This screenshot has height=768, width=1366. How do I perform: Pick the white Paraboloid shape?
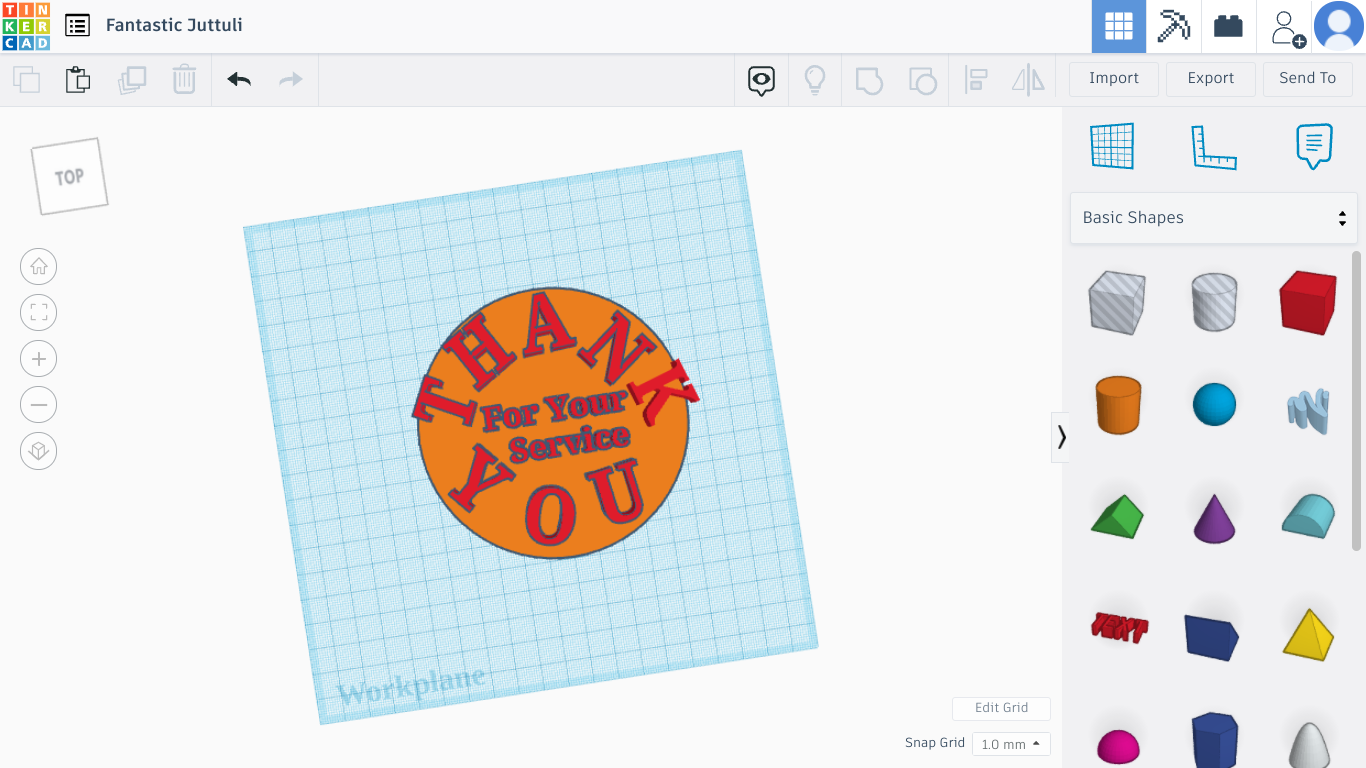tap(1308, 744)
